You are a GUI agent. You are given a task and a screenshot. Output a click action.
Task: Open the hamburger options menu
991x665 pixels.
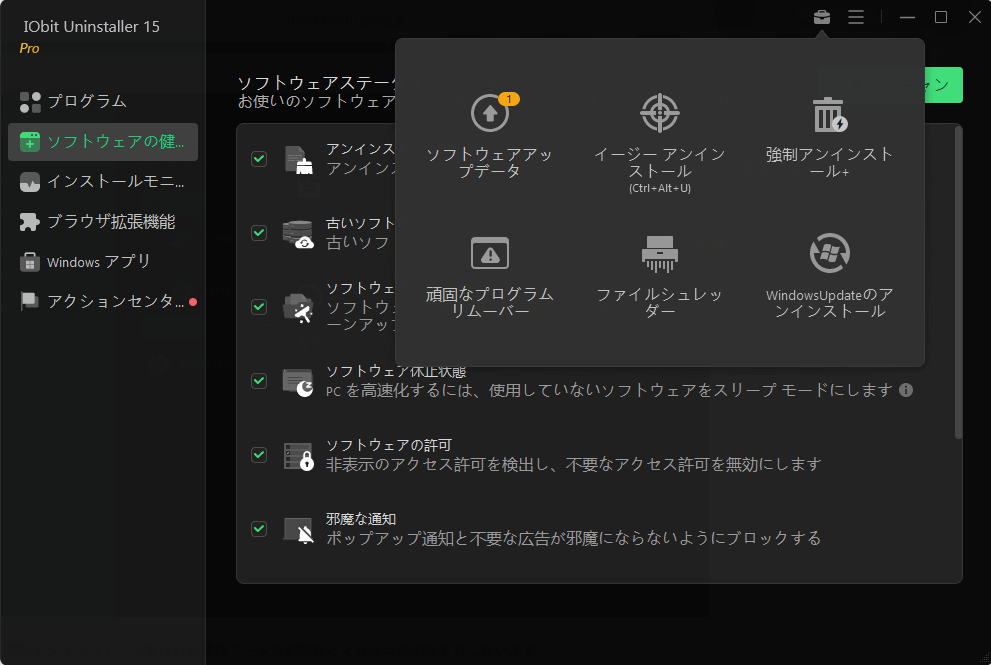[856, 17]
